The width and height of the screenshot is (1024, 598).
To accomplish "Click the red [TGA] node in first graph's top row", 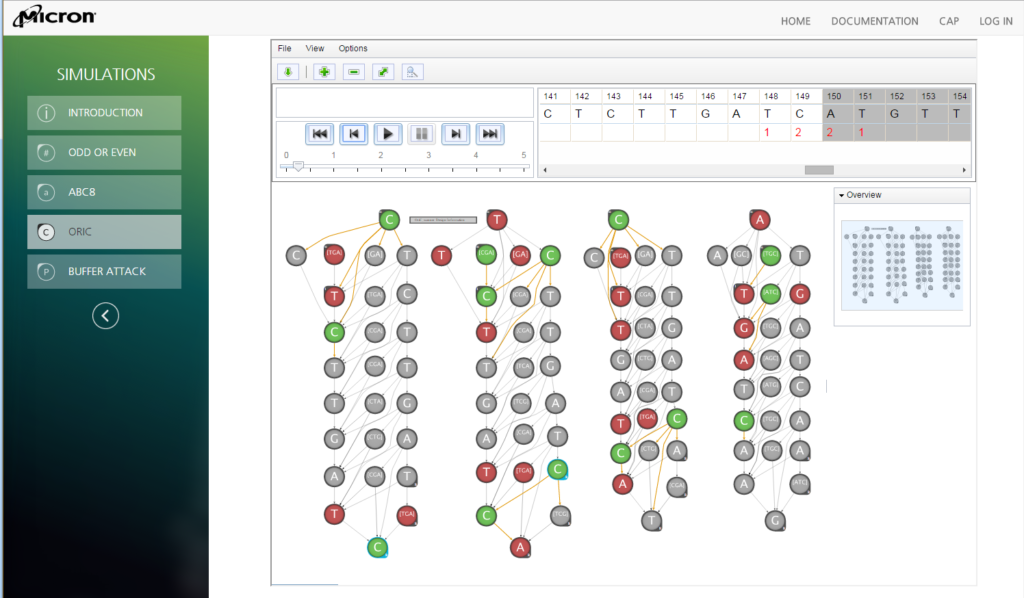I will [x=334, y=254].
